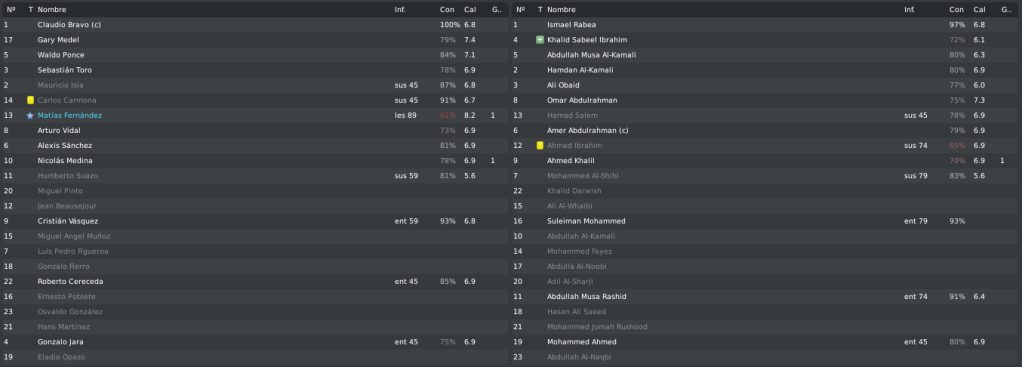
Task: Click Gary Medel's 7.4 rating
Action: [469, 40]
